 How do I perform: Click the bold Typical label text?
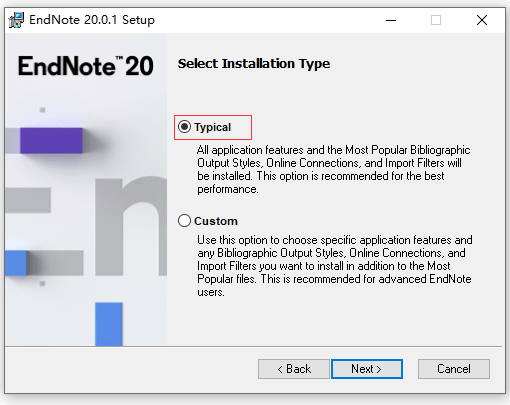pos(212,127)
